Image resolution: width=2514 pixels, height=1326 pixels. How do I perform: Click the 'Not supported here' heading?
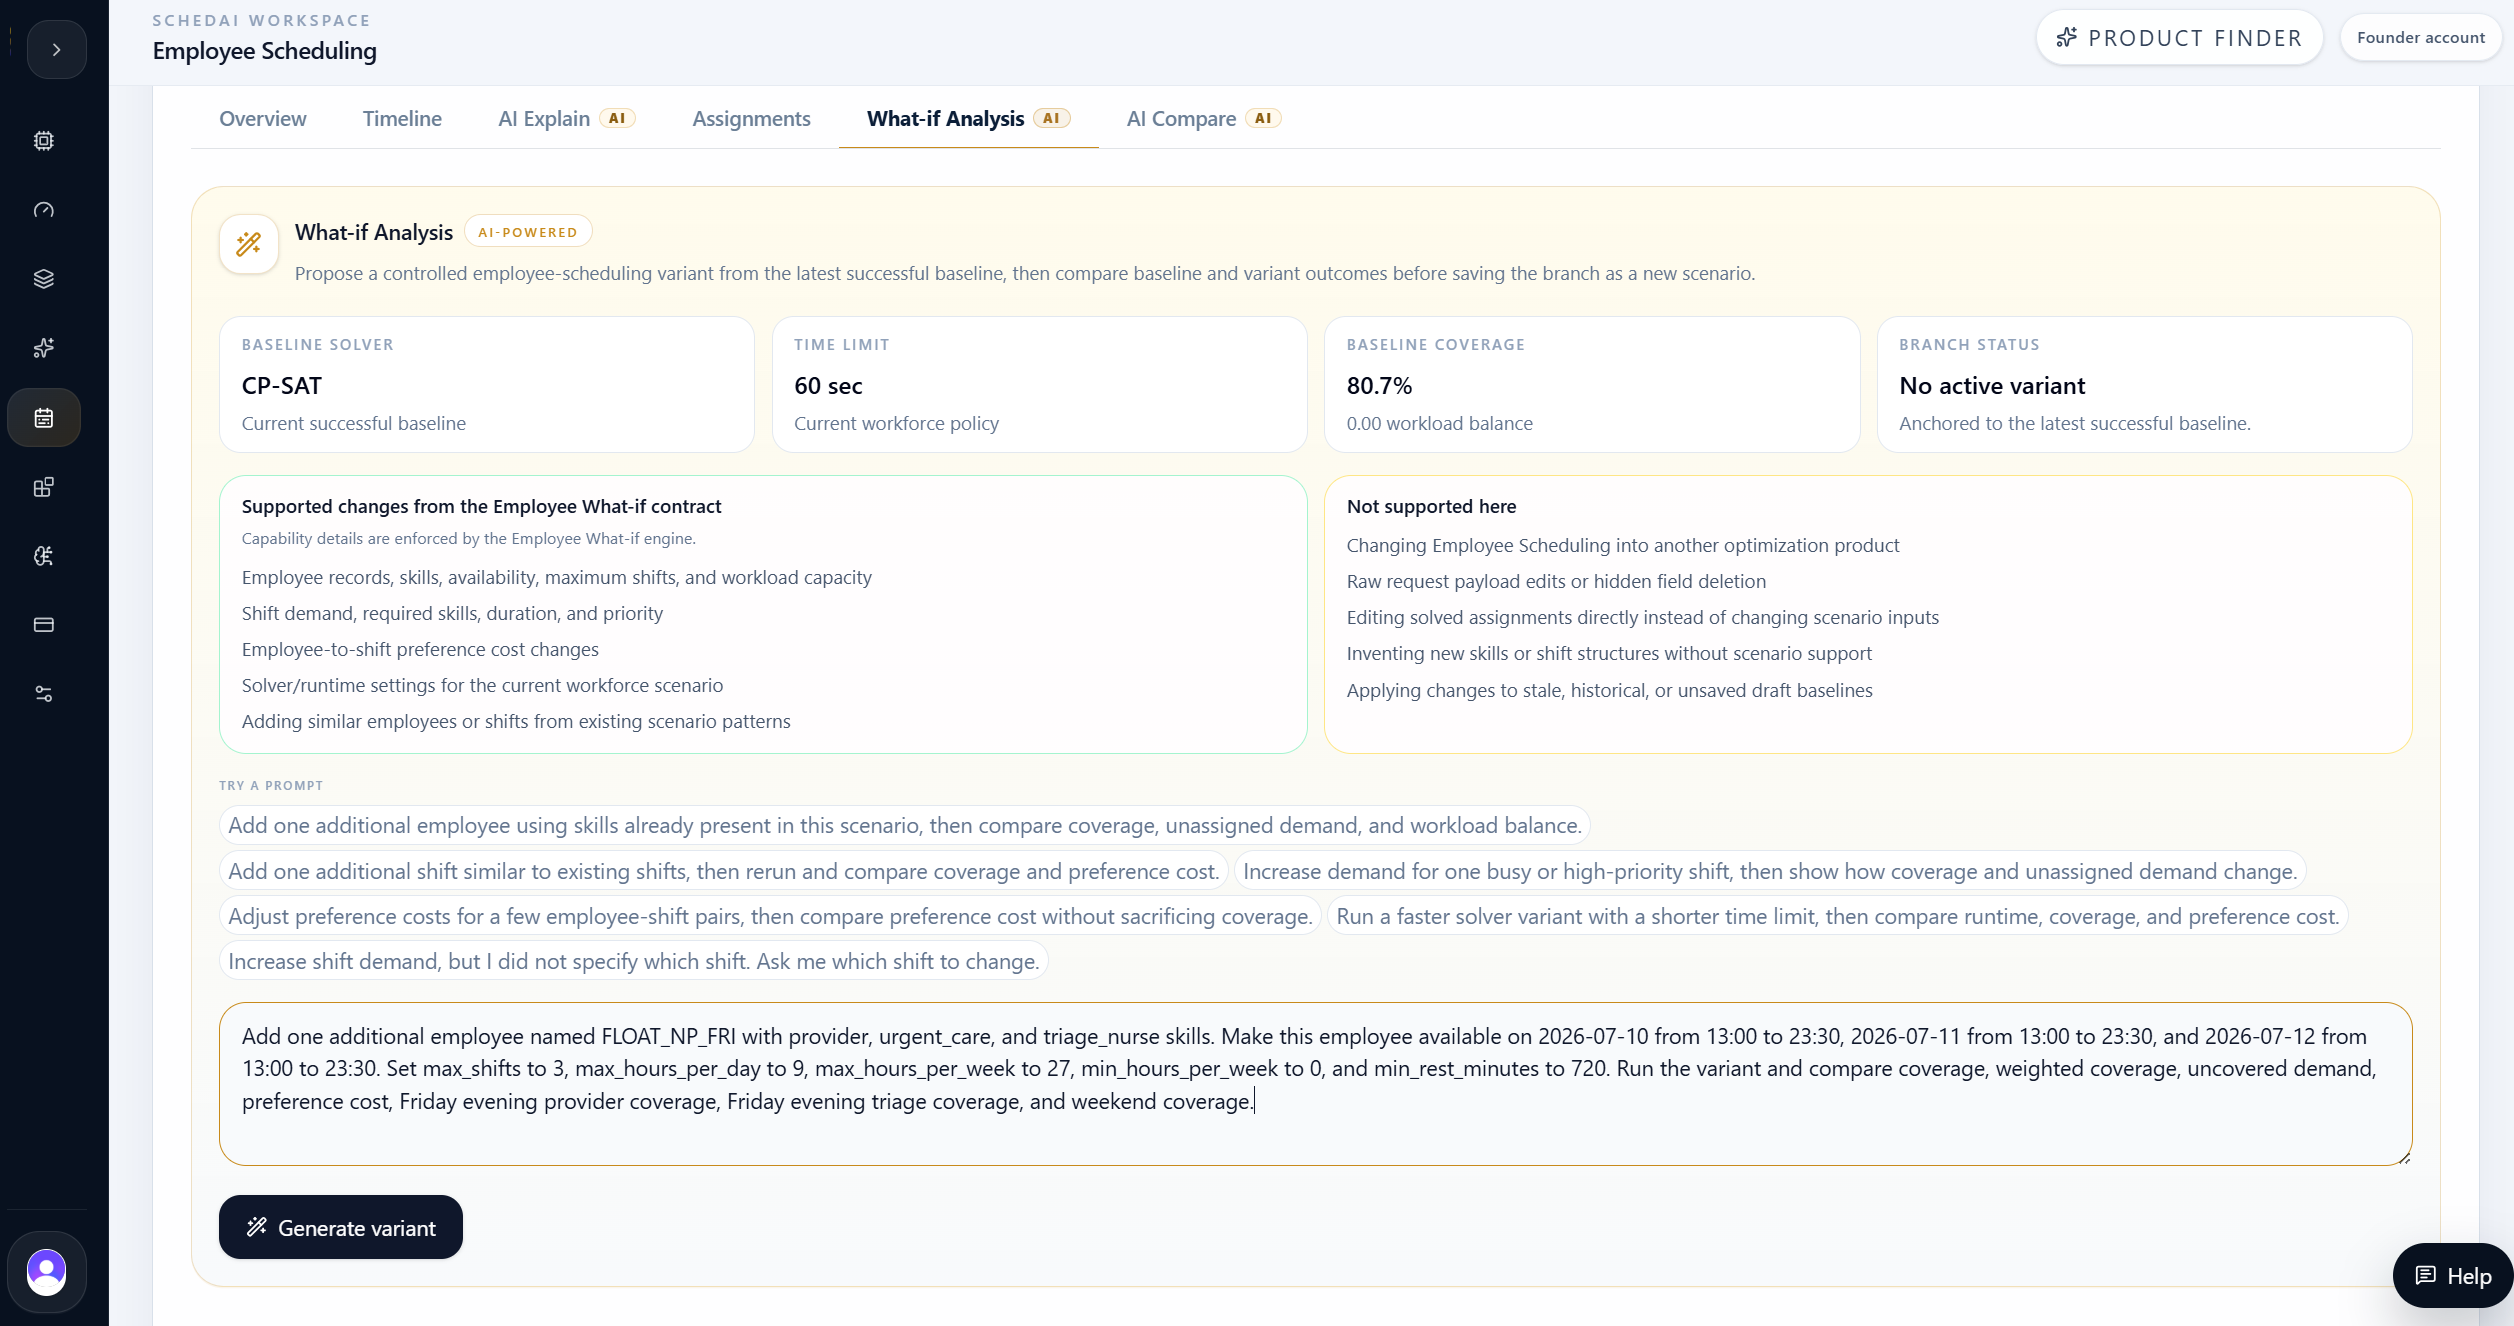pyautogui.click(x=1431, y=507)
